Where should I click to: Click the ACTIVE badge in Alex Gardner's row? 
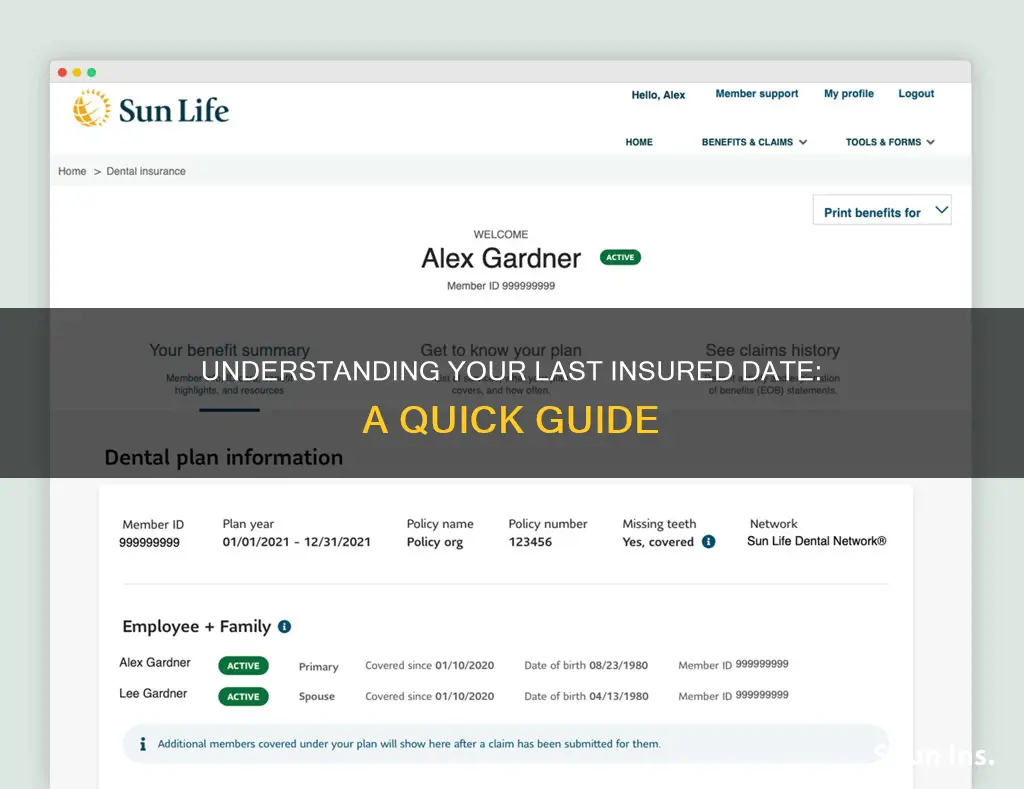pyautogui.click(x=243, y=666)
